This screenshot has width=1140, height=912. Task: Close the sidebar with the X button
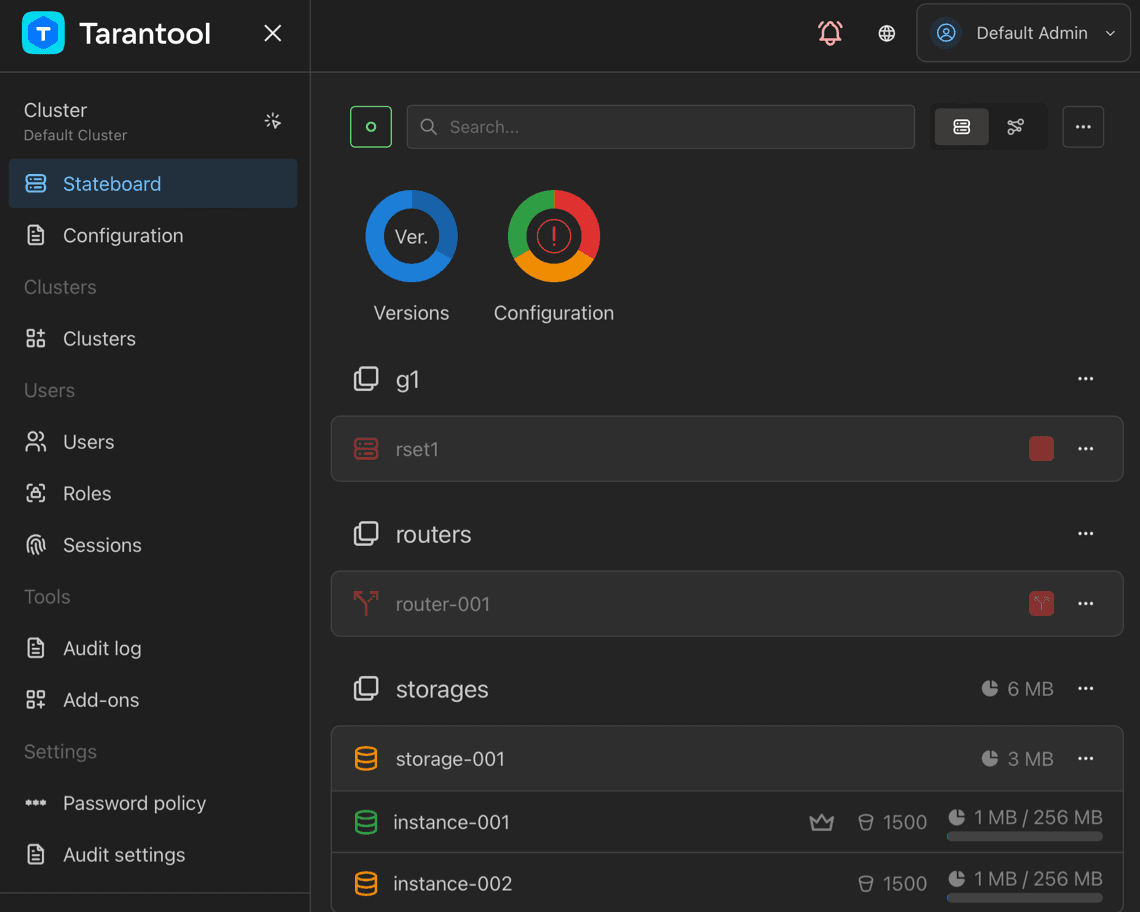pos(273,33)
